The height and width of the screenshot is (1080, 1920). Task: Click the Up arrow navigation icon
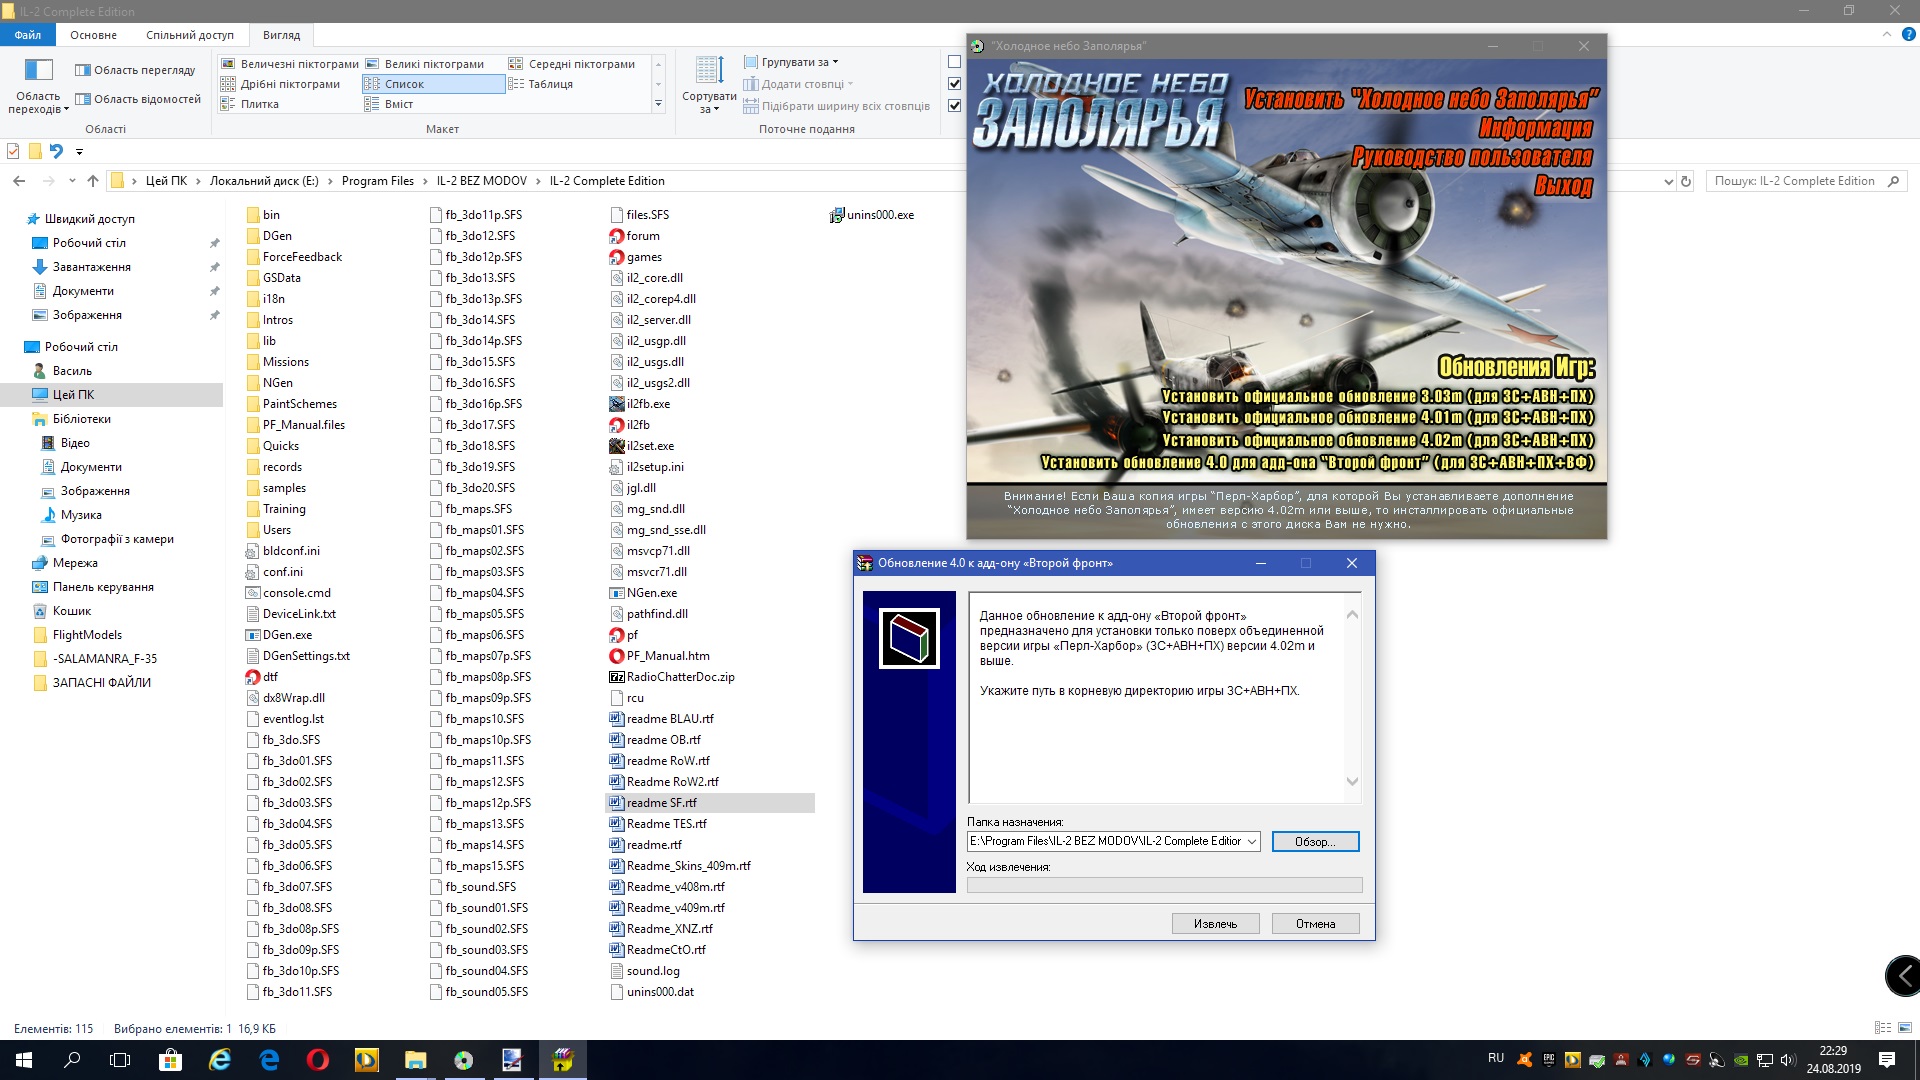point(93,181)
